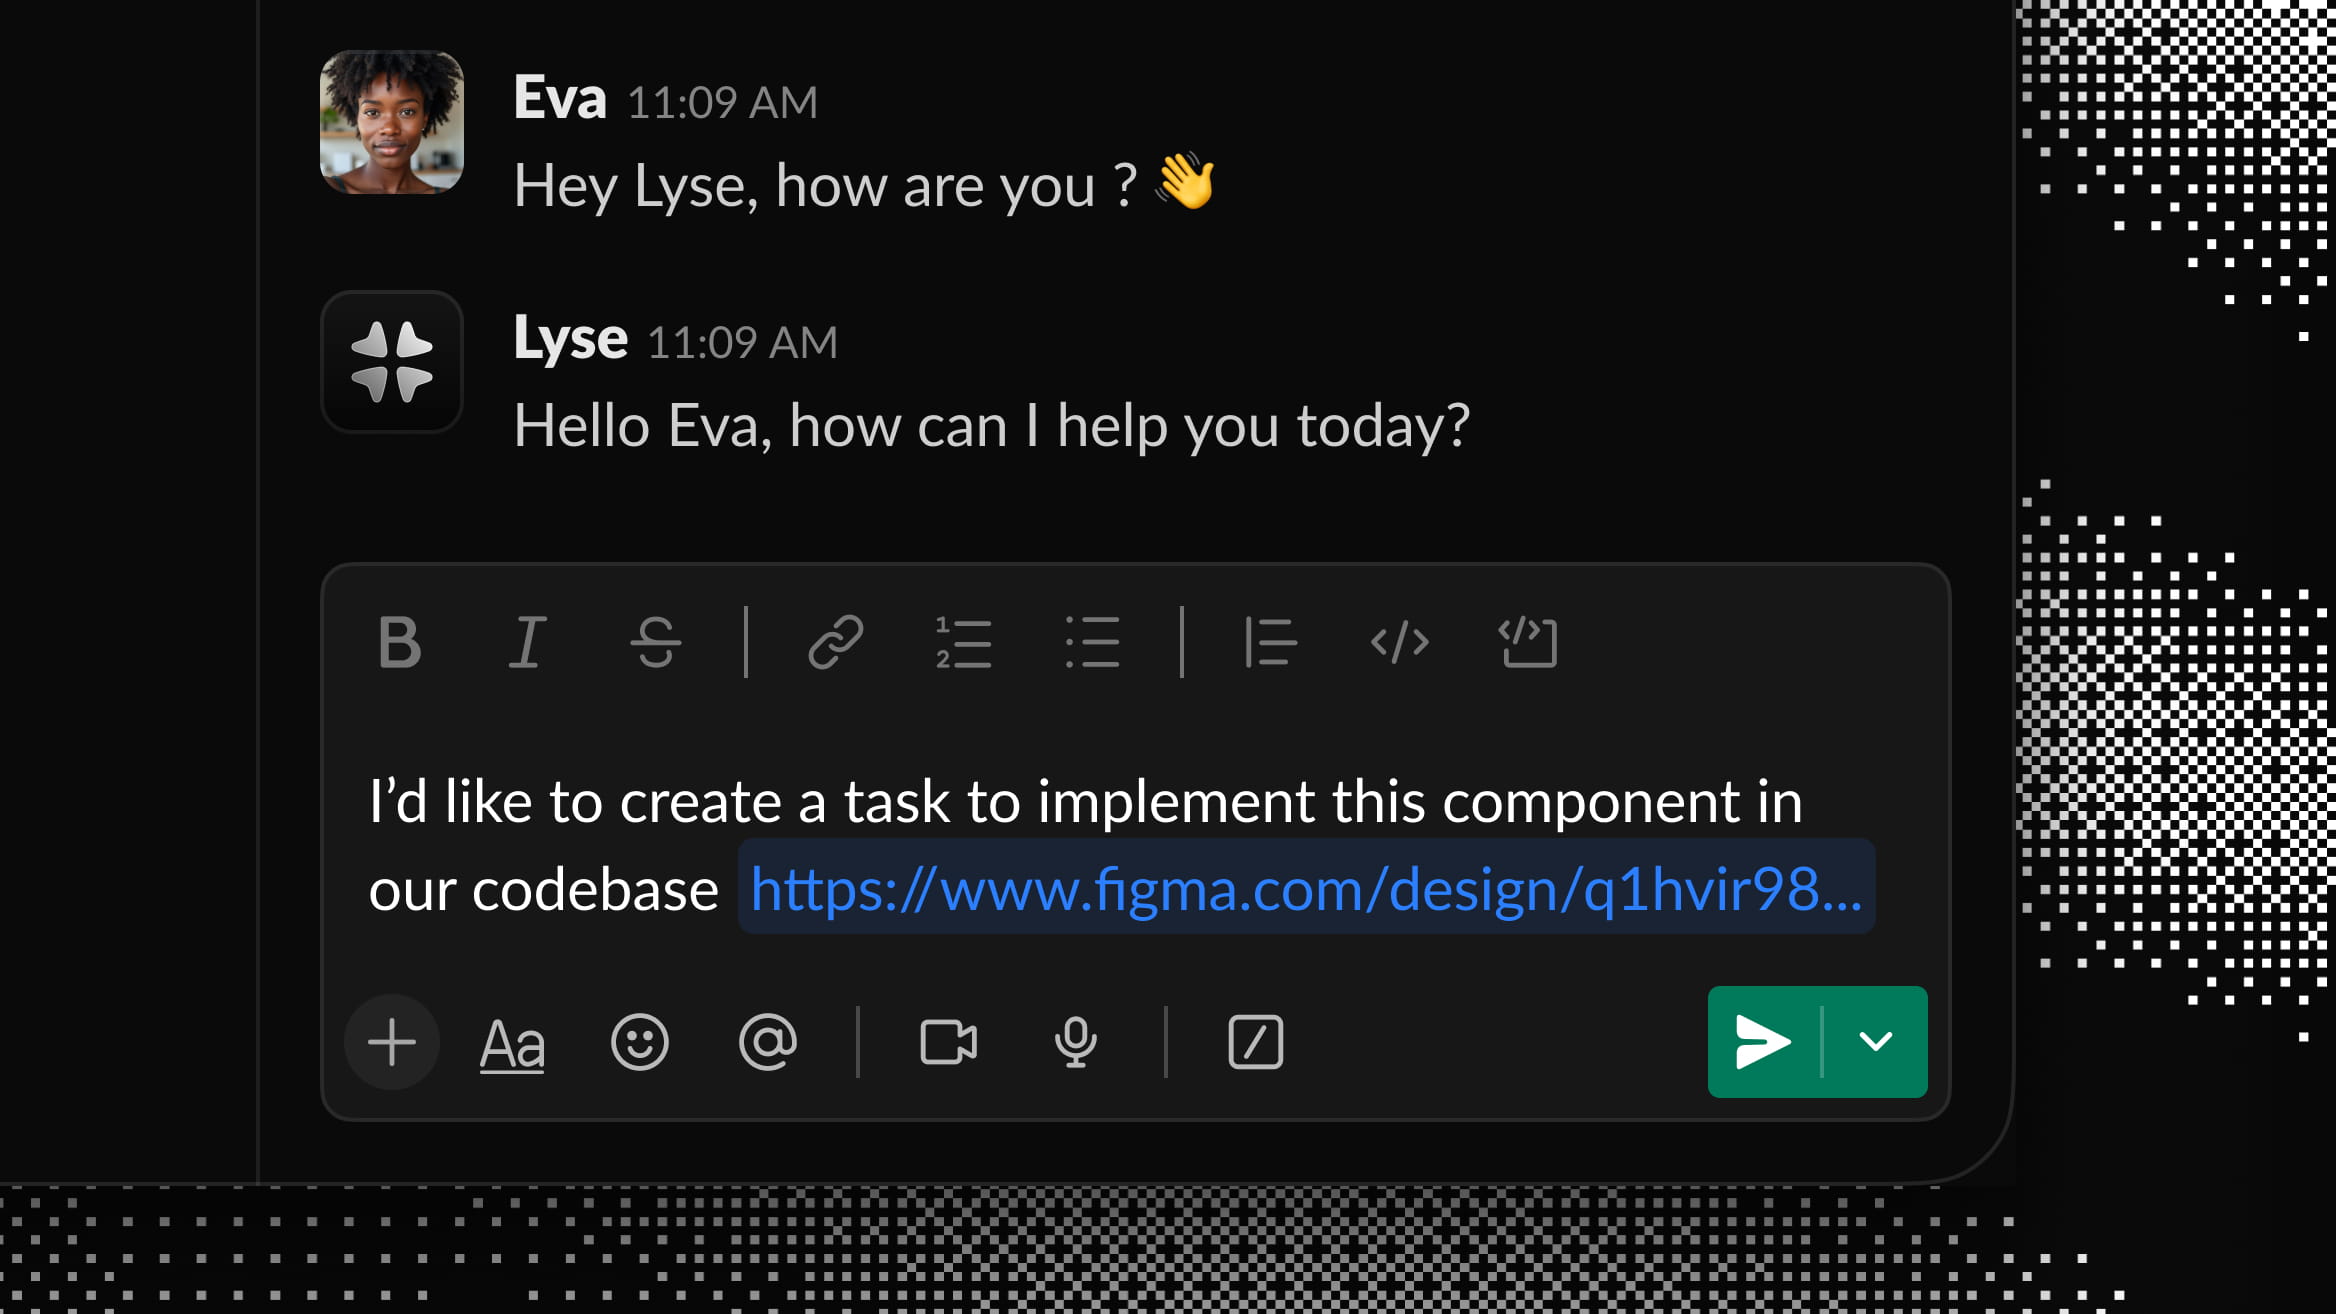Image resolution: width=2336 pixels, height=1314 pixels.
Task: Apply blockquote formatting
Action: [1269, 643]
